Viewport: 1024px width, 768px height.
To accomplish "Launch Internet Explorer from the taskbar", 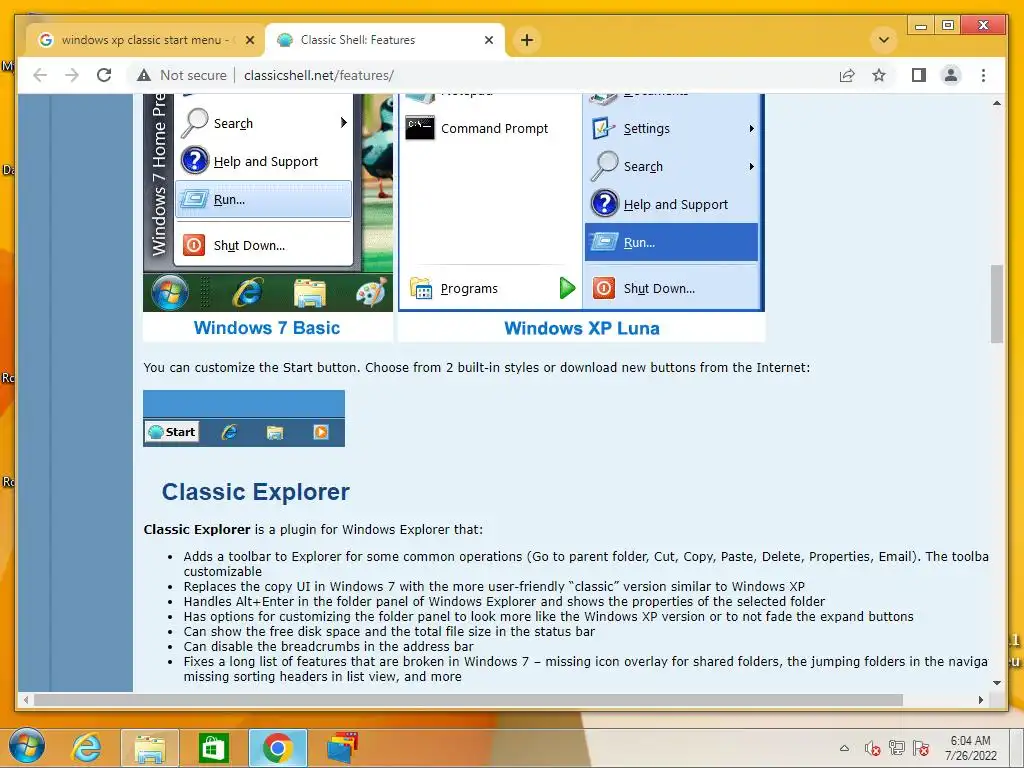I will click(x=86, y=748).
